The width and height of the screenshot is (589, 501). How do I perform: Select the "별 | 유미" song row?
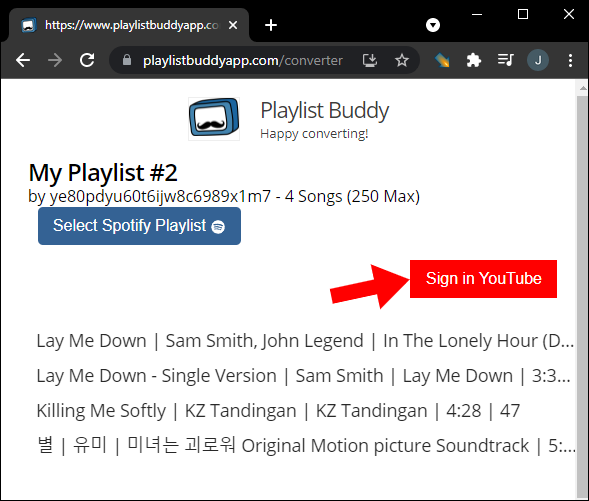[x=306, y=446]
